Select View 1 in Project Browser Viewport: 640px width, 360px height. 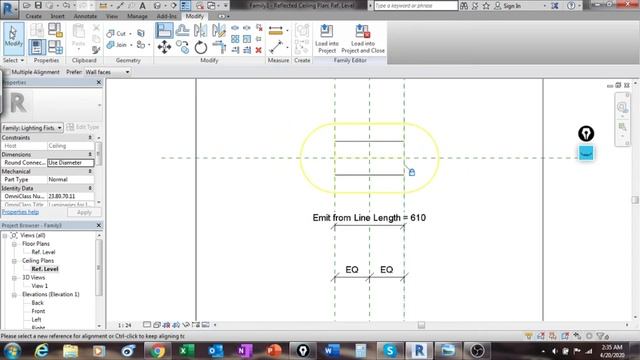click(40, 286)
